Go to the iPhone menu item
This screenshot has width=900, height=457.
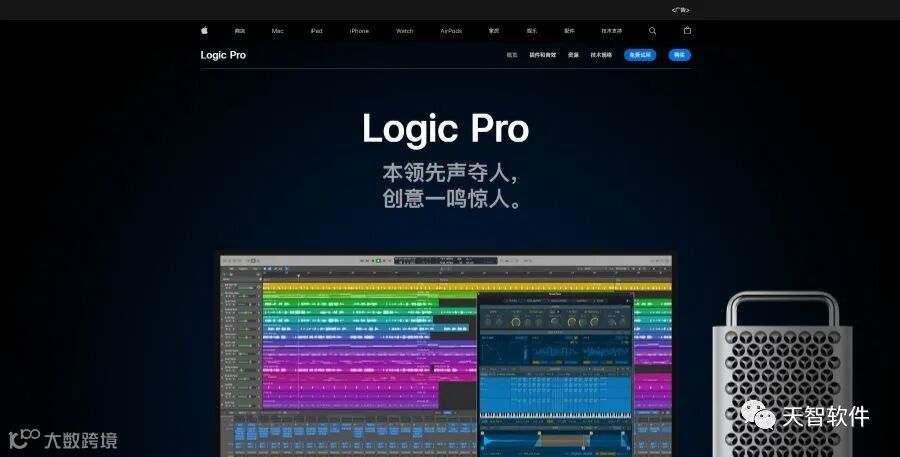click(359, 31)
